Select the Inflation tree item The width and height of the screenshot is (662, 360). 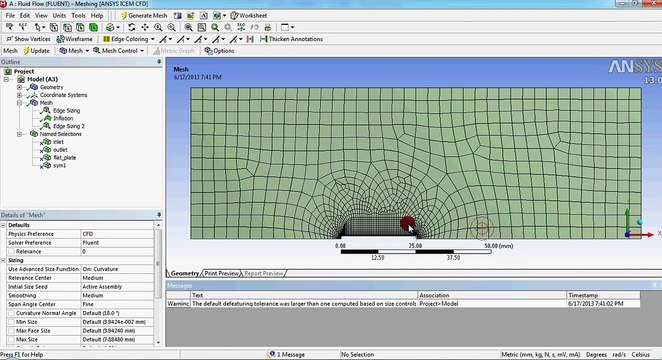pyautogui.click(x=63, y=119)
